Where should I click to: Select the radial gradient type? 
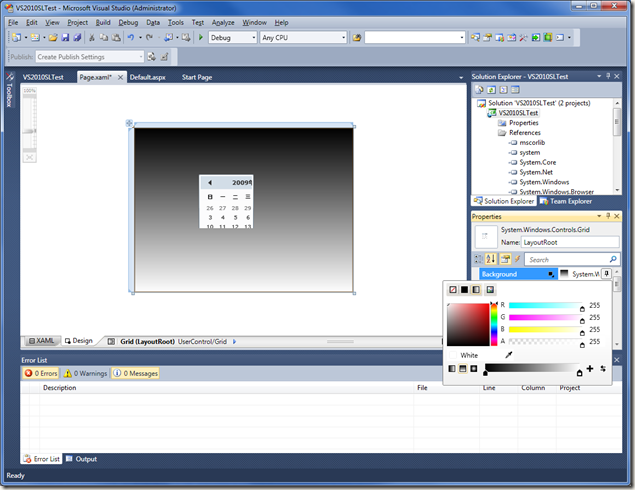473,369
